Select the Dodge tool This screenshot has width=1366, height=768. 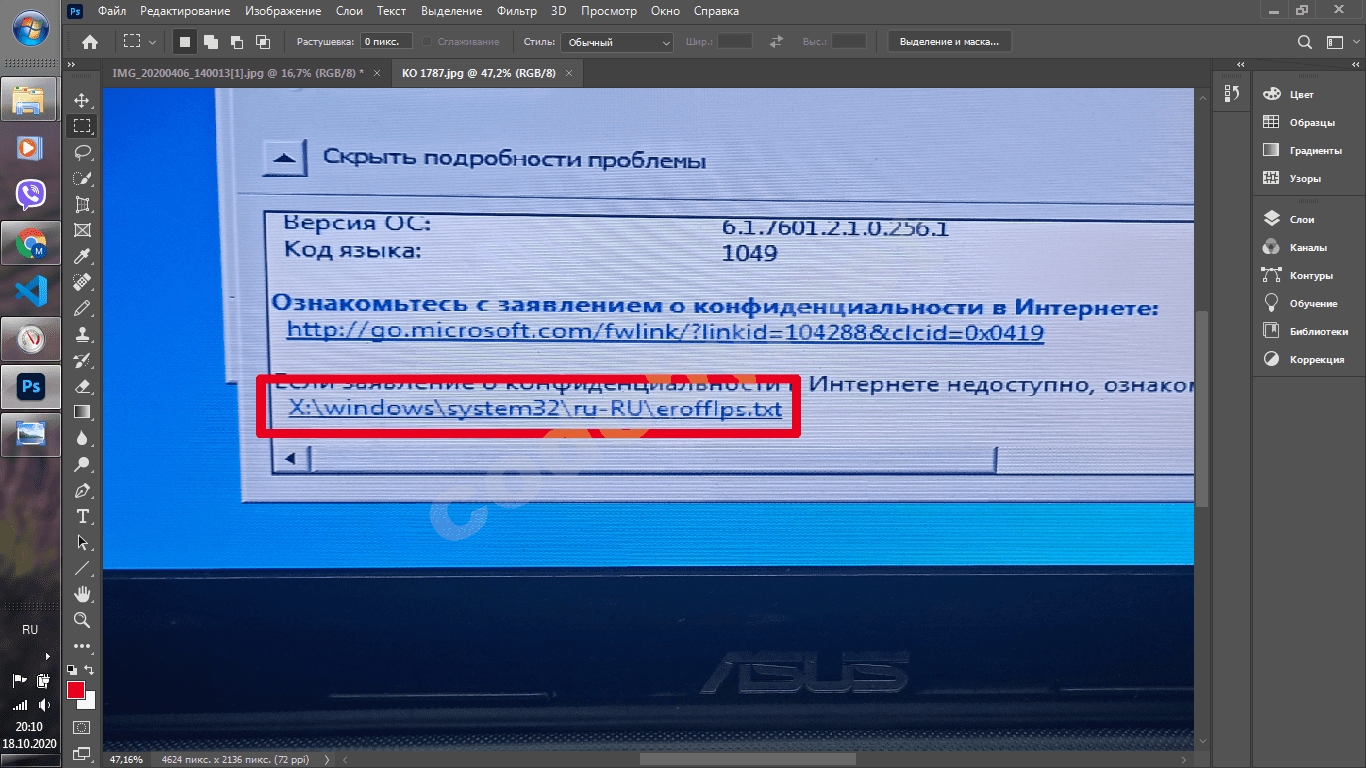[x=83, y=464]
